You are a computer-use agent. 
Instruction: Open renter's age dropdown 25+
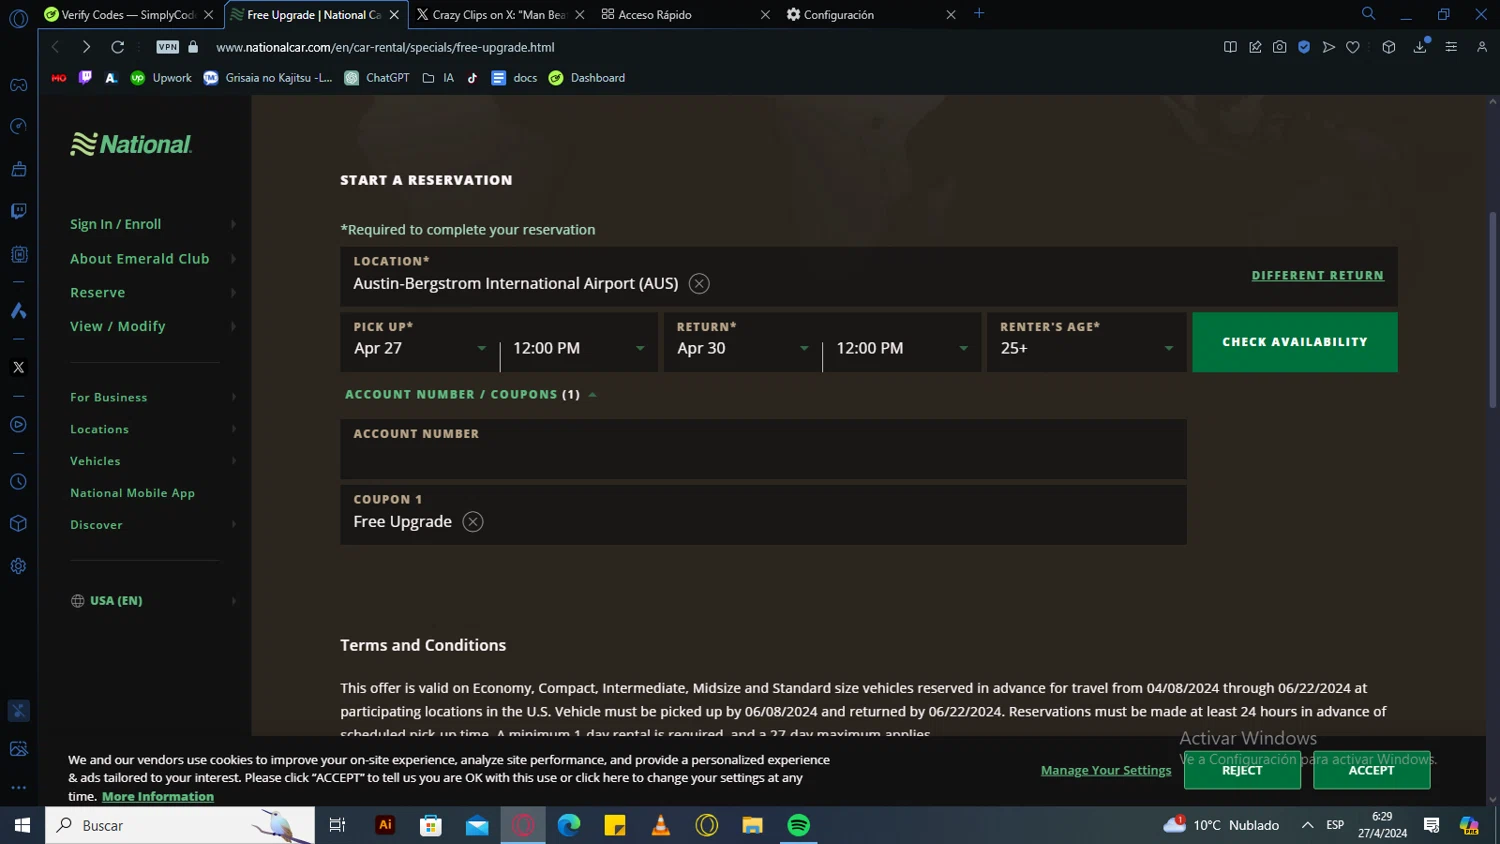coord(1087,342)
